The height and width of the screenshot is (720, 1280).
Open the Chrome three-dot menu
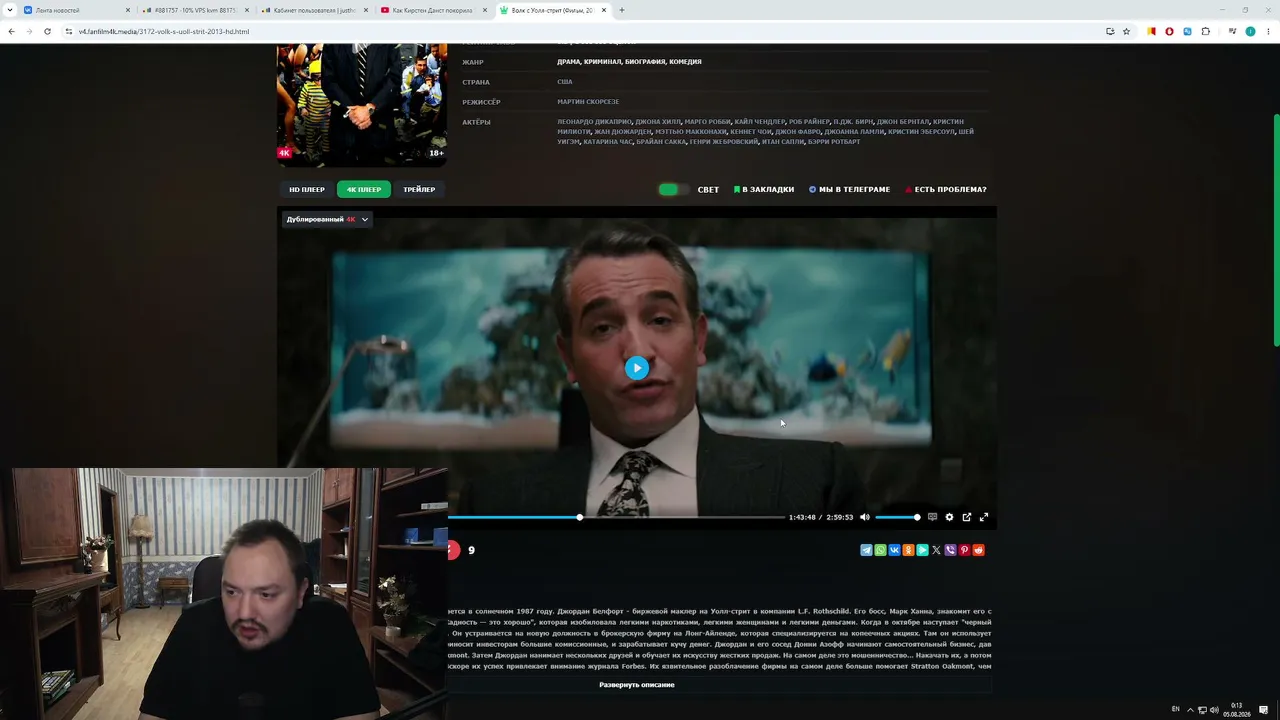point(1267,31)
